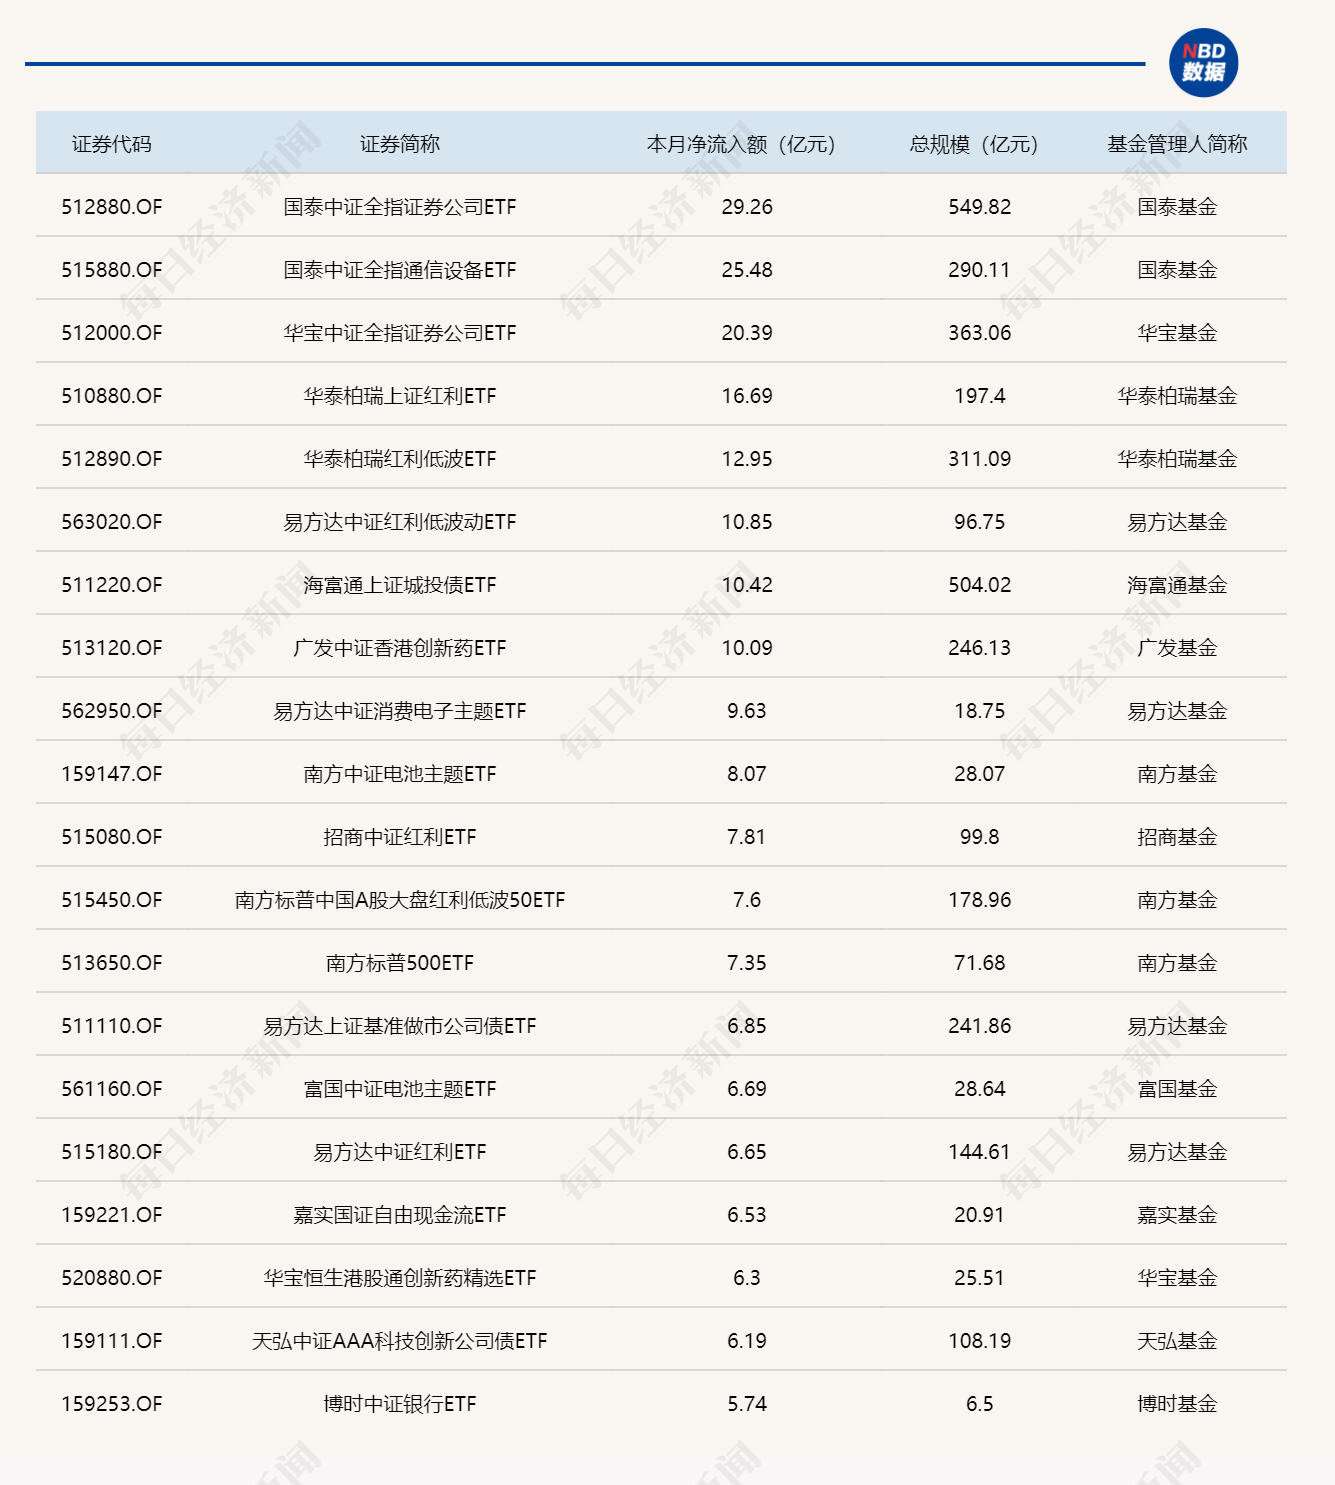Screen dimensions: 1335x1485
Task: Click total scale value 18.75
Action: pos(980,711)
